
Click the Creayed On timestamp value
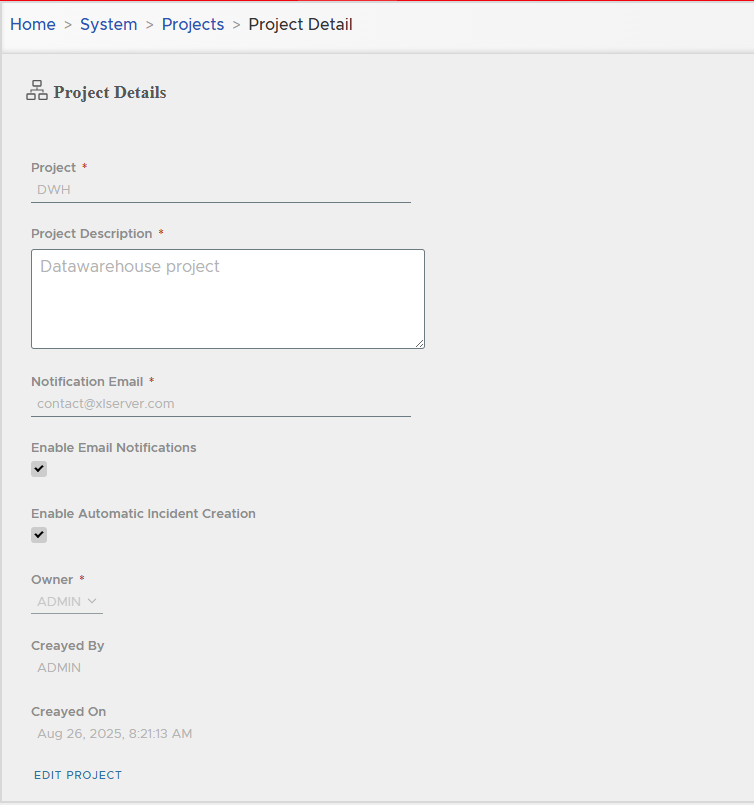click(x=114, y=734)
